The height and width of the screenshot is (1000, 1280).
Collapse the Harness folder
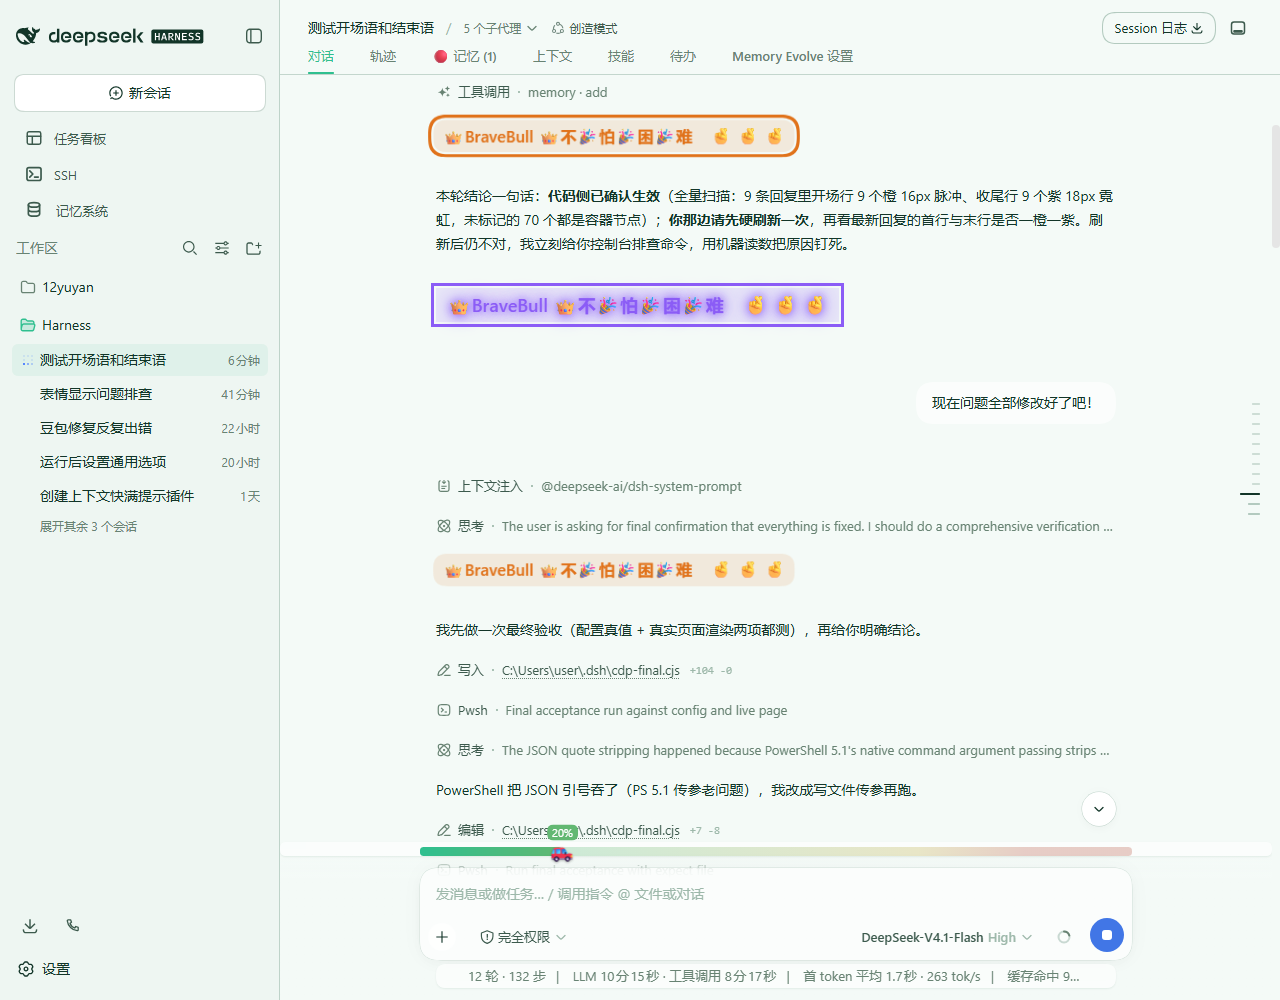(x=140, y=325)
